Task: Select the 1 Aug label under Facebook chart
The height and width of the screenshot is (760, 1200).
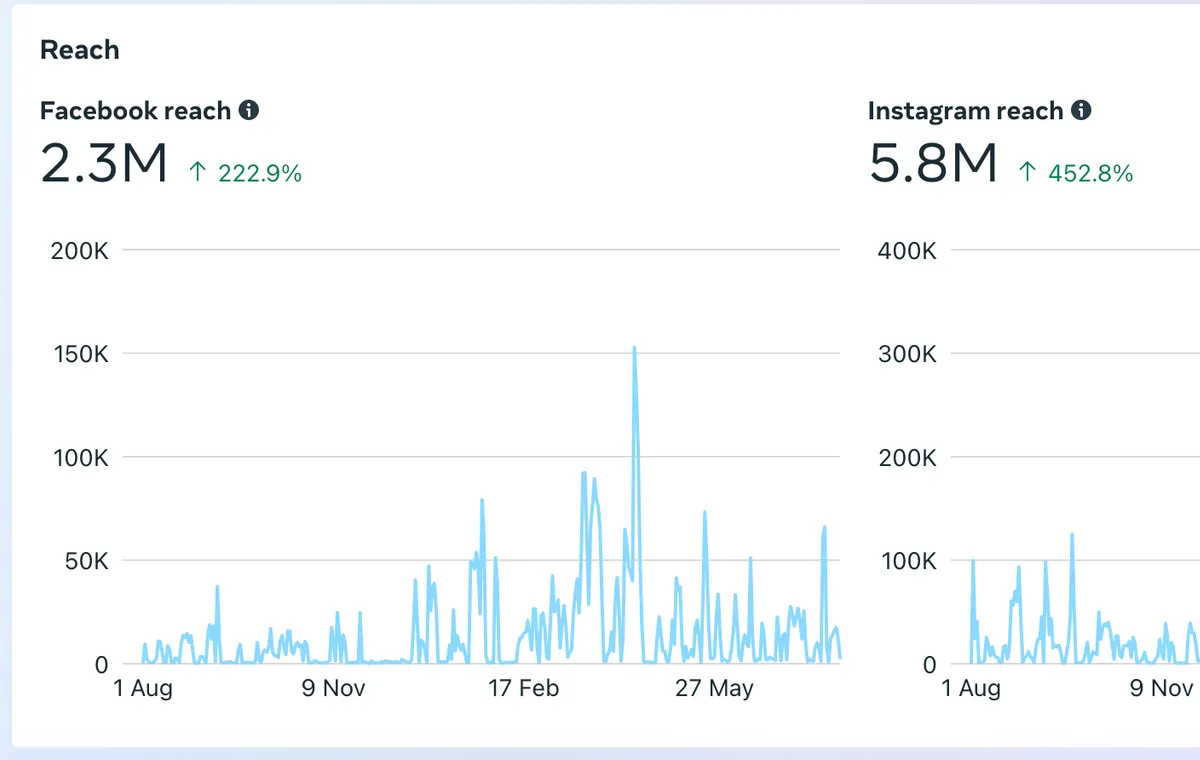Action: point(142,689)
